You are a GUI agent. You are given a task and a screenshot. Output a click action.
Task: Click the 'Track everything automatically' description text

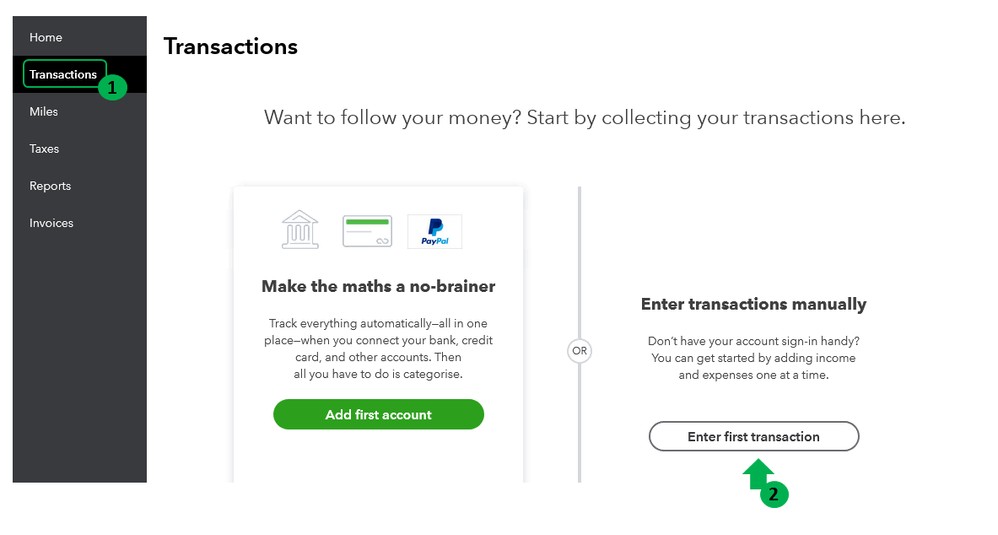pyautogui.click(x=378, y=349)
